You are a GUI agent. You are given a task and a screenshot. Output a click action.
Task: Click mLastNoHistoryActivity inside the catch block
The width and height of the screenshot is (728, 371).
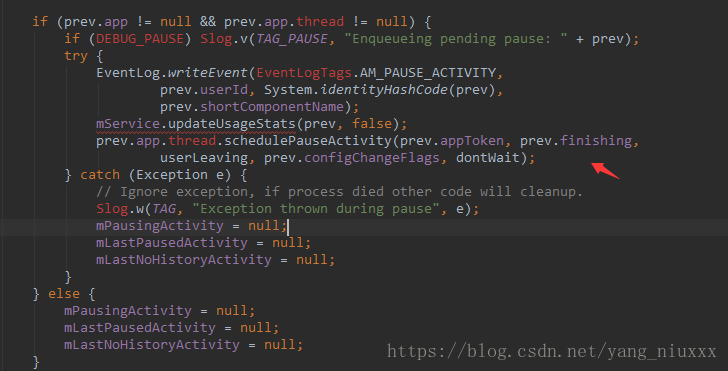(x=184, y=260)
